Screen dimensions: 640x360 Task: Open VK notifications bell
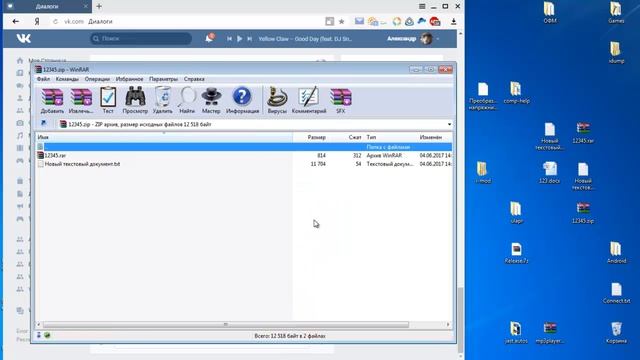click(x=209, y=38)
